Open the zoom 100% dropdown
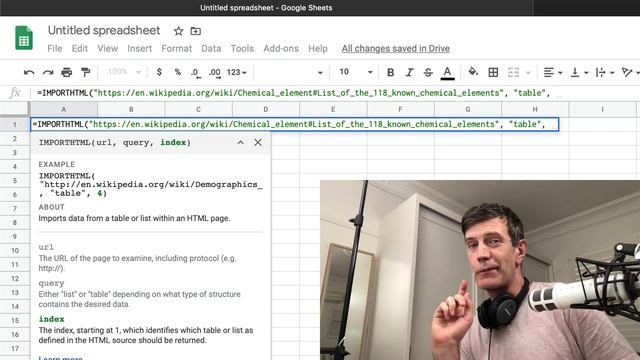This screenshot has width=640, height=360. [x=124, y=72]
